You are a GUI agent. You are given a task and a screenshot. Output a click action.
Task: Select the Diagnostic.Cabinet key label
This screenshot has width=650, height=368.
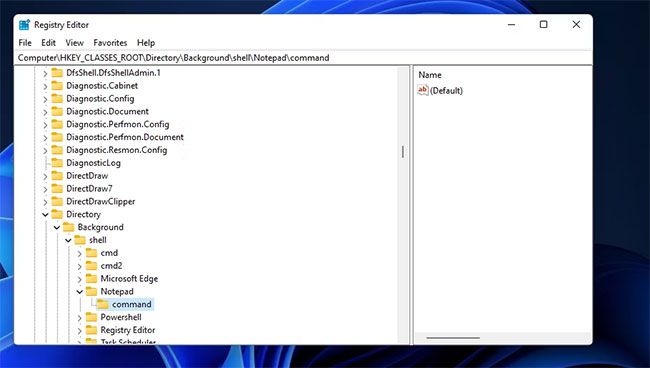point(102,86)
